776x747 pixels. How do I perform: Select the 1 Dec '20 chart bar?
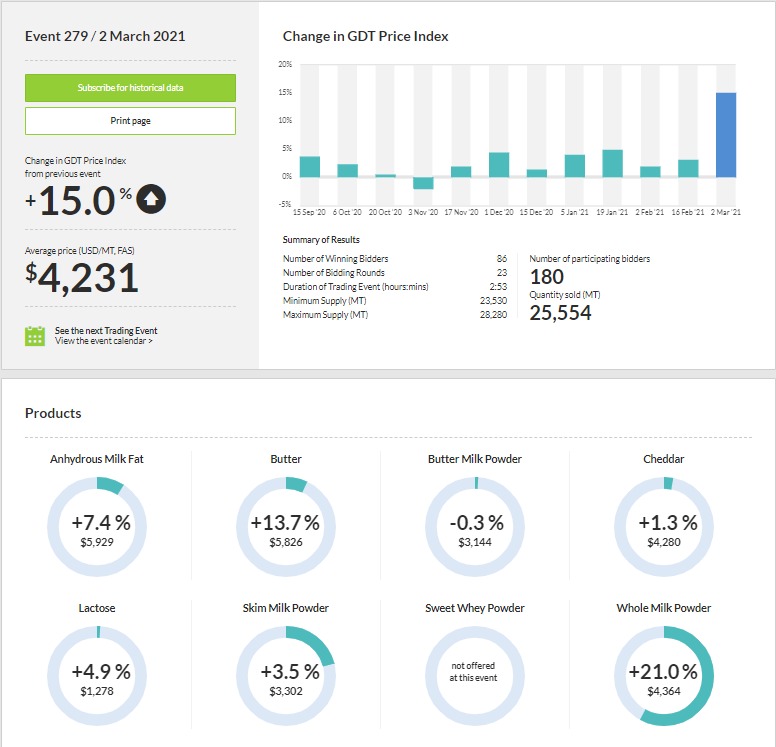tap(499, 165)
